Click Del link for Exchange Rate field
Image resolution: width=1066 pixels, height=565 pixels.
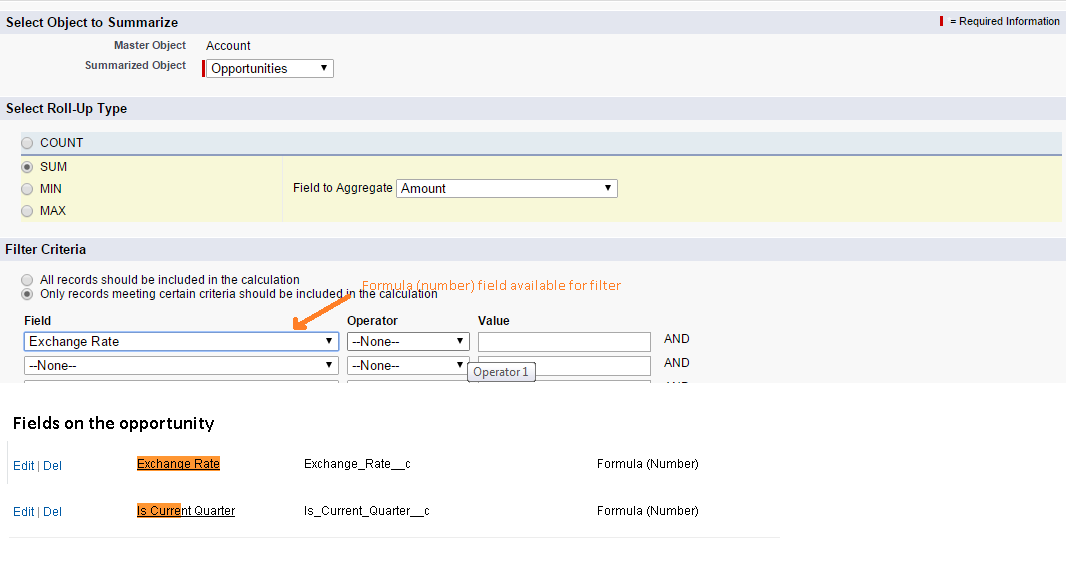click(52, 466)
